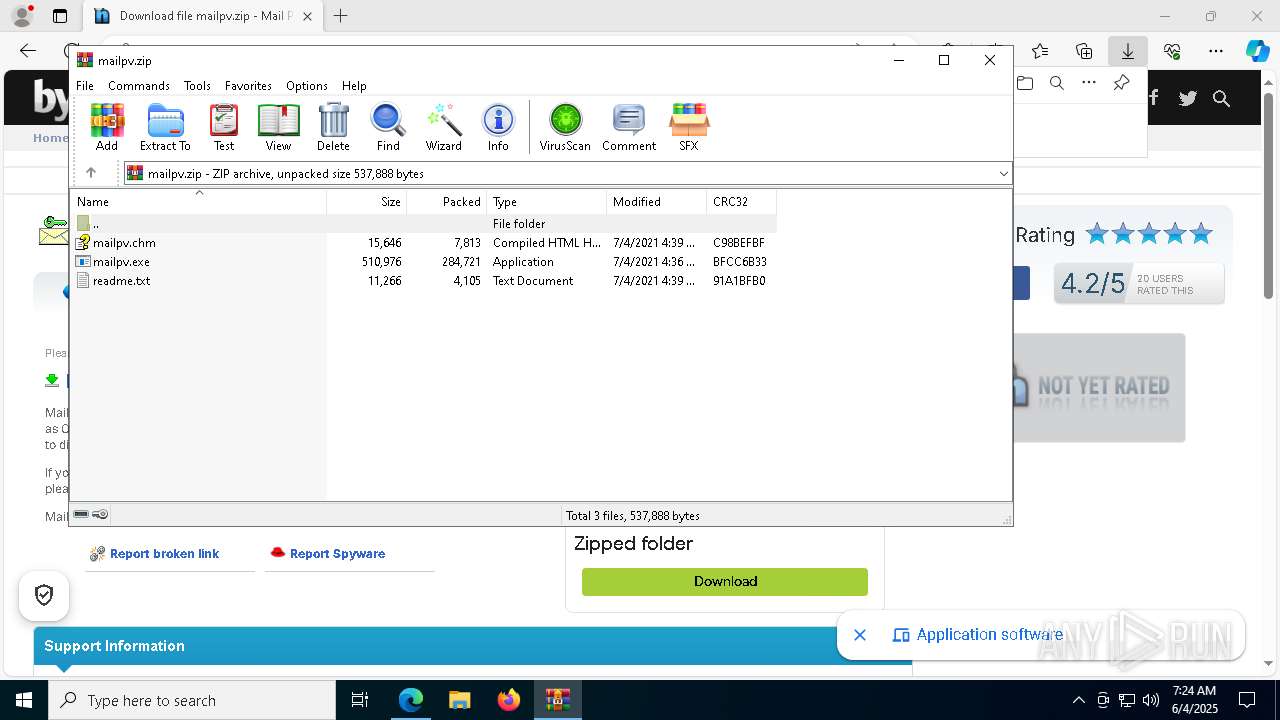Dismiss the Application software popup

click(860, 635)
